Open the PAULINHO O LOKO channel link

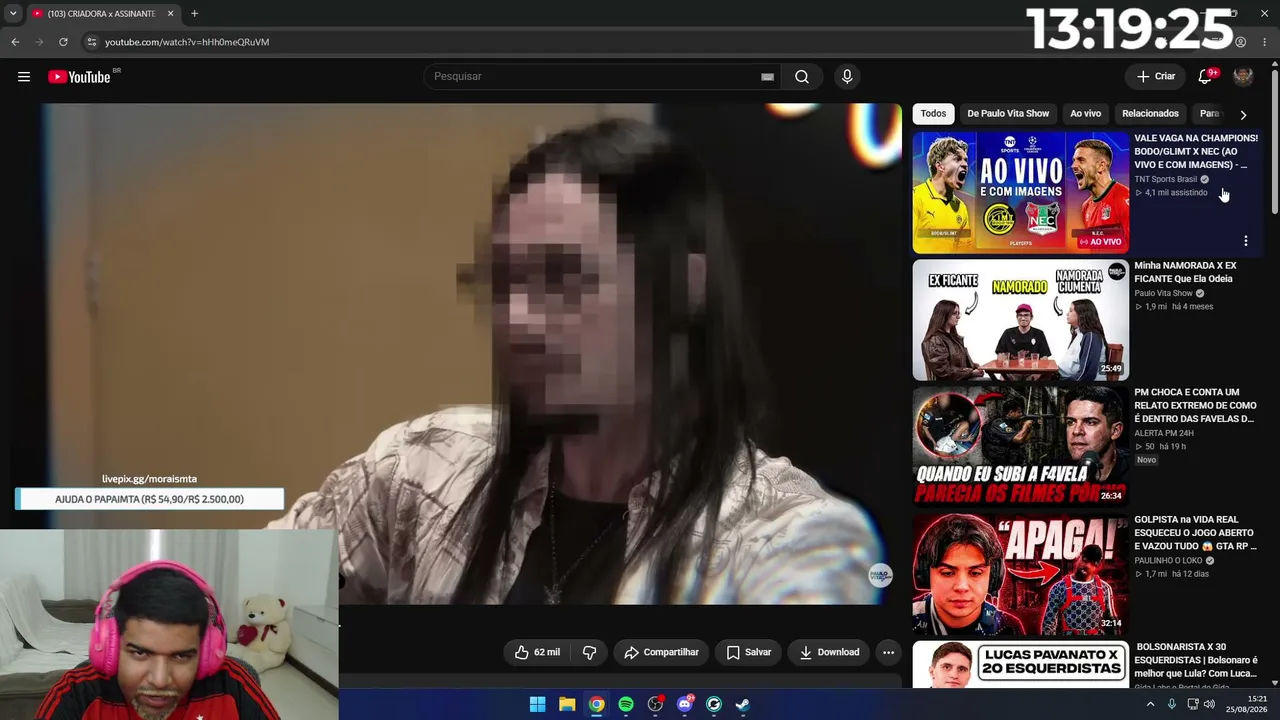[1168, 560]
